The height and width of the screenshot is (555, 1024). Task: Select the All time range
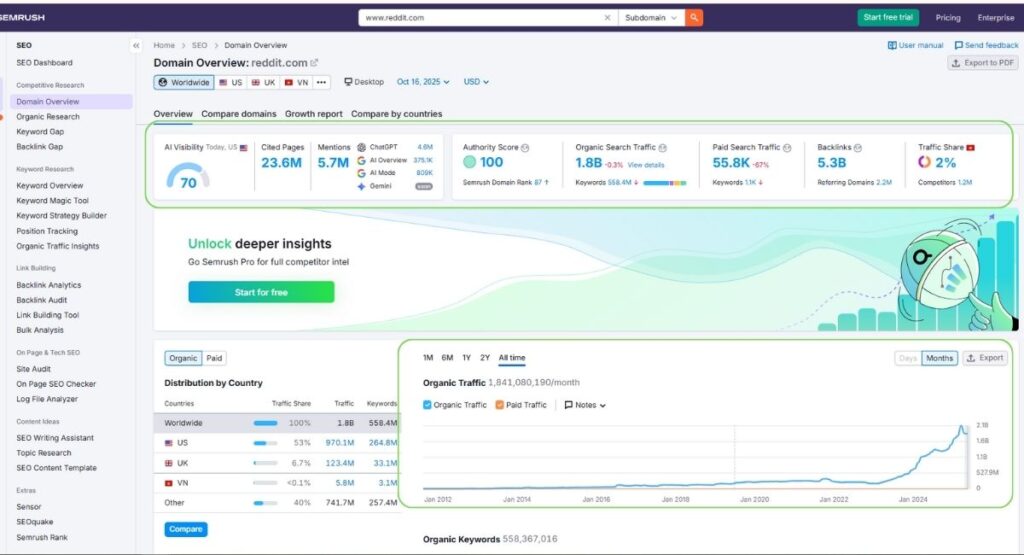pos(511,358)
